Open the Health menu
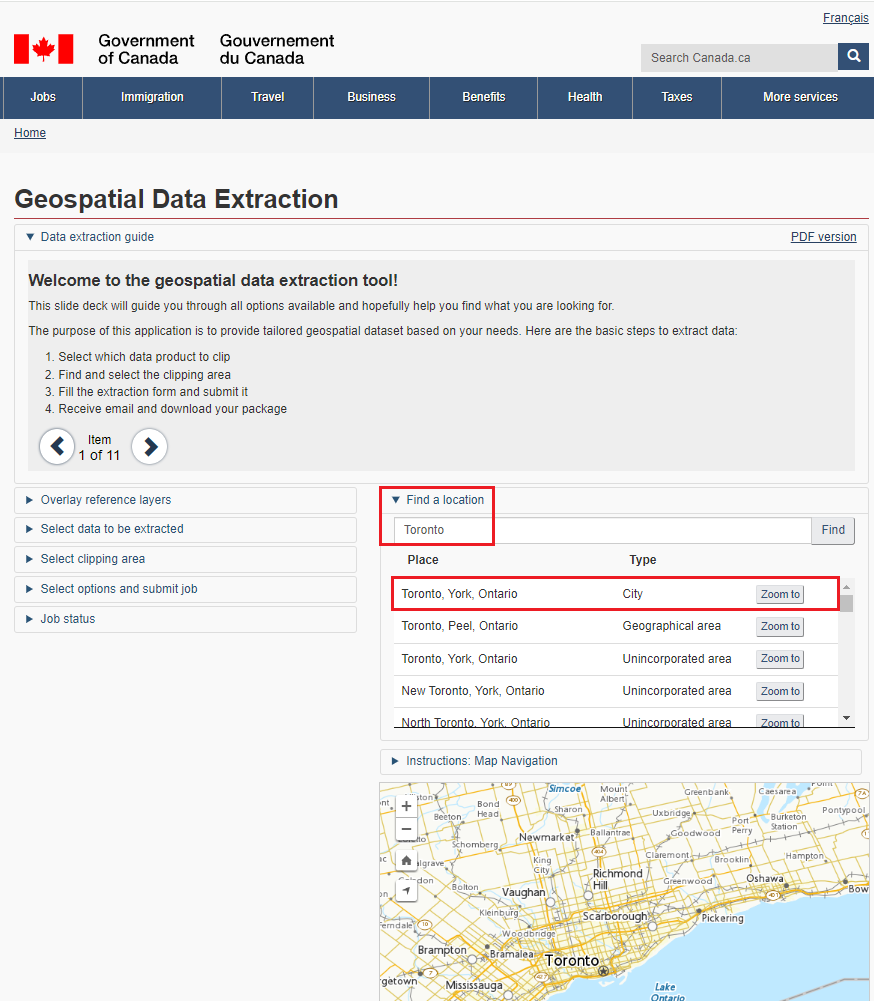 click(585, 97)
